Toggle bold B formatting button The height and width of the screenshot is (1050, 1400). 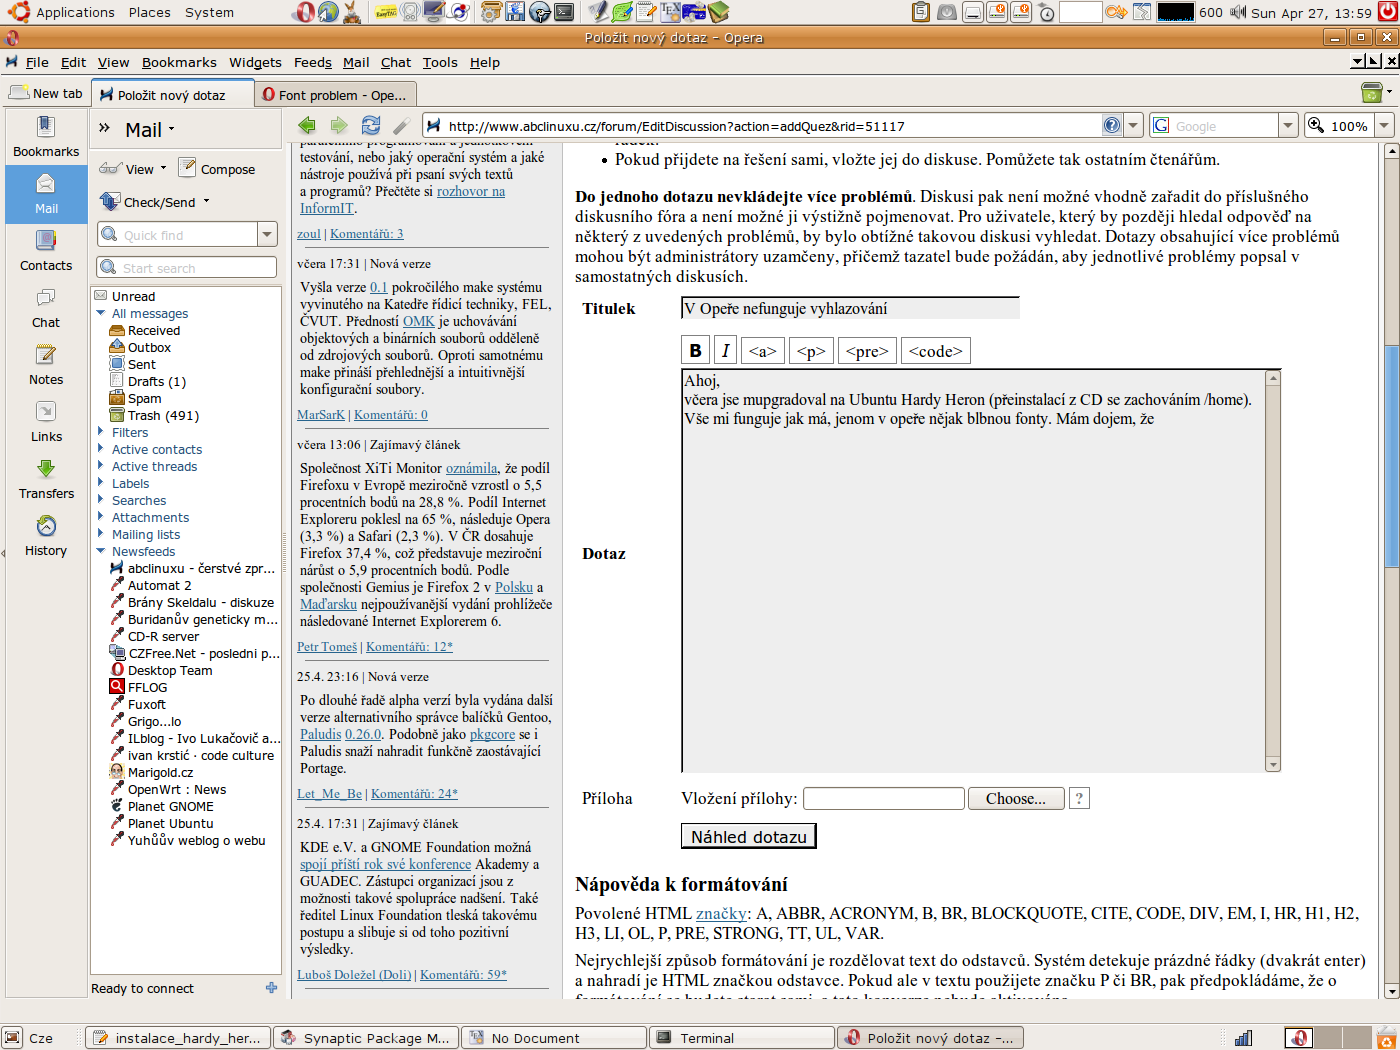click(695, 351)
